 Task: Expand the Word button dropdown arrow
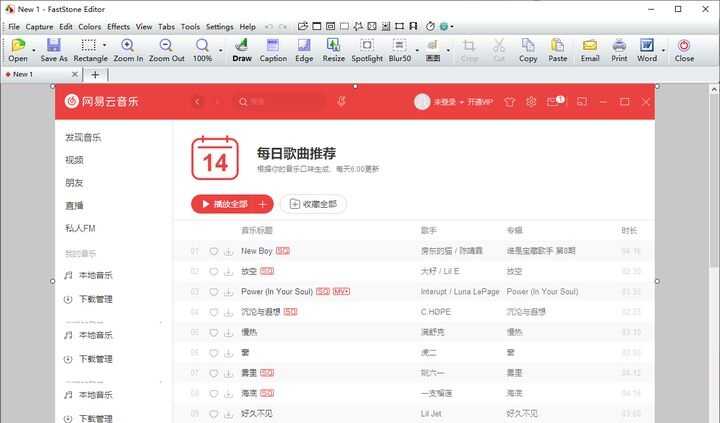point(663,50)
